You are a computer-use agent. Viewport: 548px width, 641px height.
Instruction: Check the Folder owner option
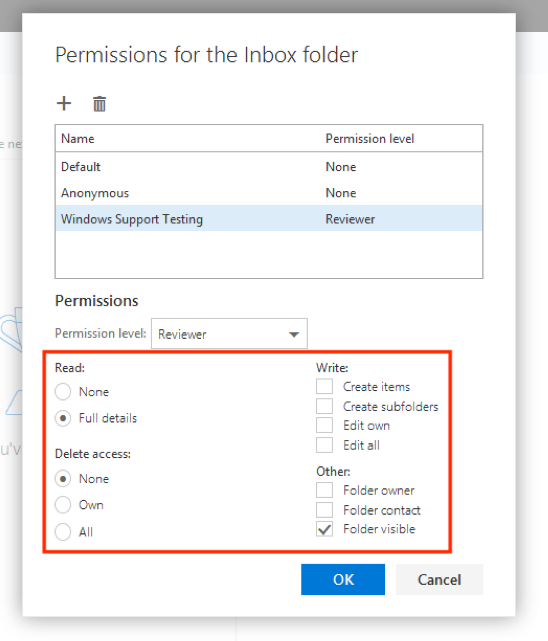[324, 490]
